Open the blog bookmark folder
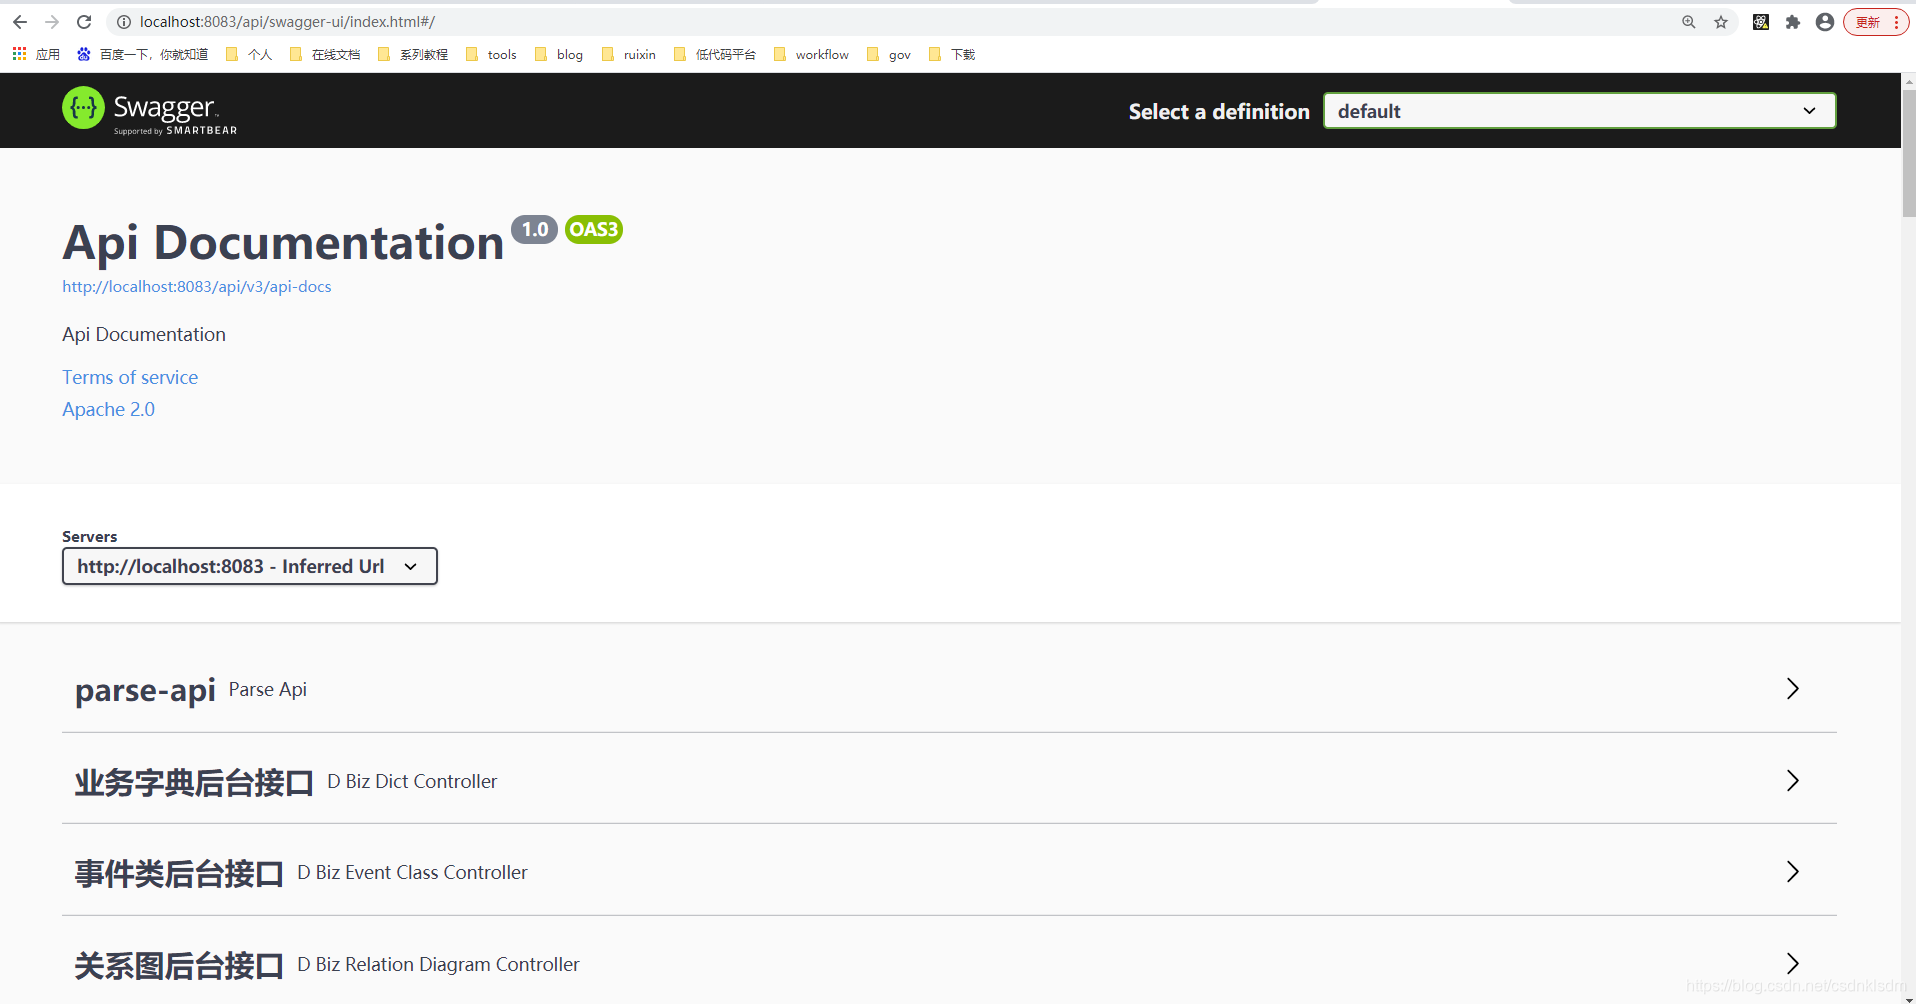Image resolution: width=1916 pixels, height=1004 pixels. coord(559,54)
